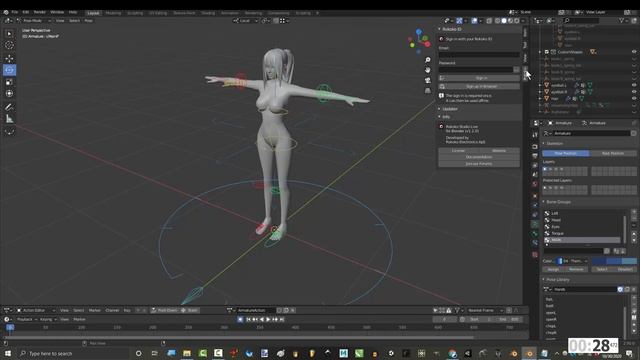
Task: Click the Rest Position button
Action: pyautogui.click(x=613, y=153)
